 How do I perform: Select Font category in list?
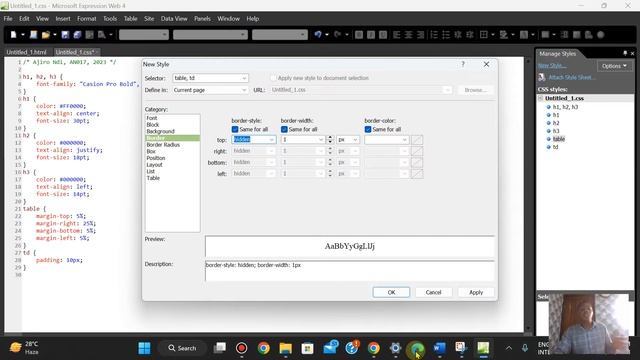(x=152, y=118)
